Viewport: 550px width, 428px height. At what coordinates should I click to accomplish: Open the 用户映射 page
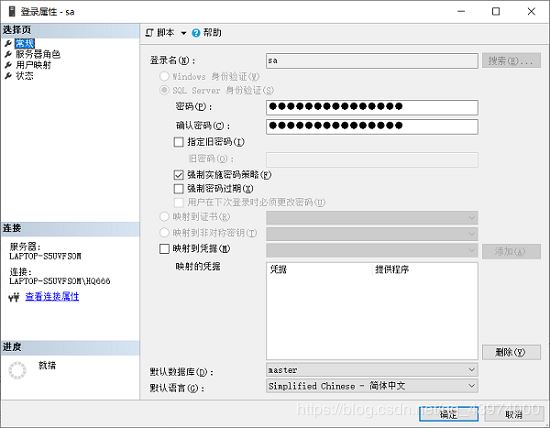tap(33, 65)
